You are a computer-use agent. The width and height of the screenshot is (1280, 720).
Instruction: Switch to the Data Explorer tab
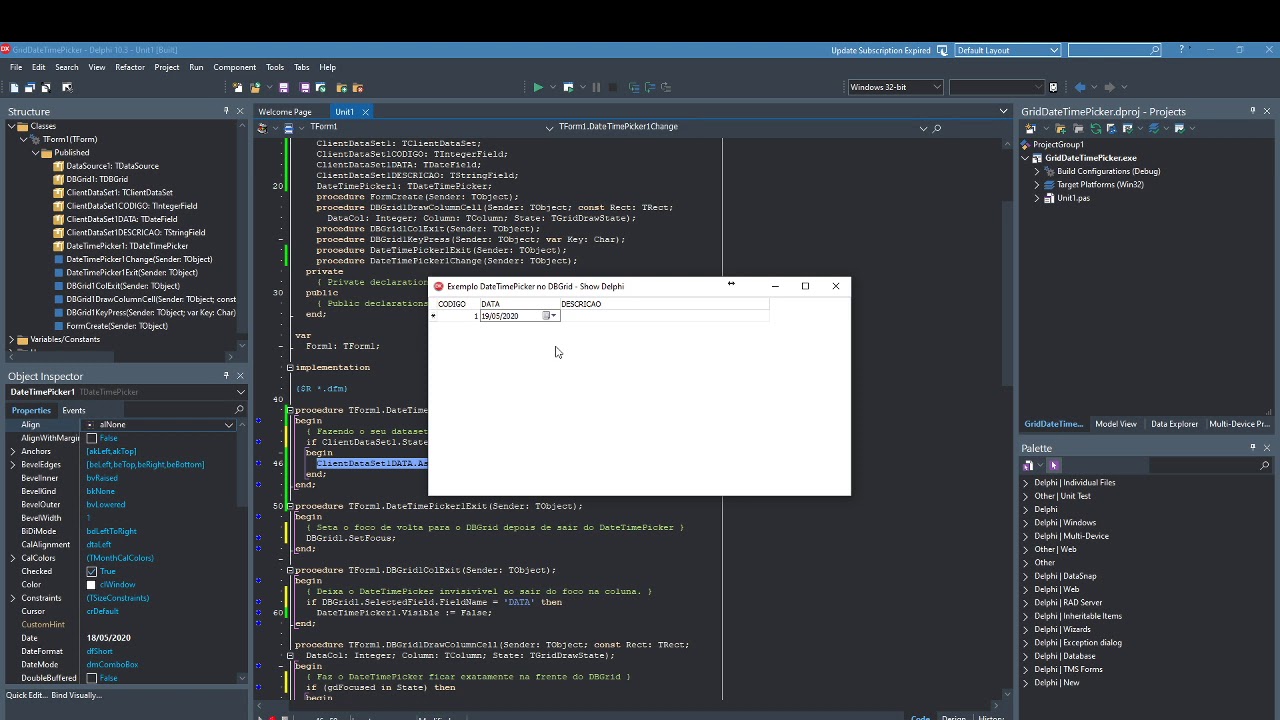pos(1174,424)
